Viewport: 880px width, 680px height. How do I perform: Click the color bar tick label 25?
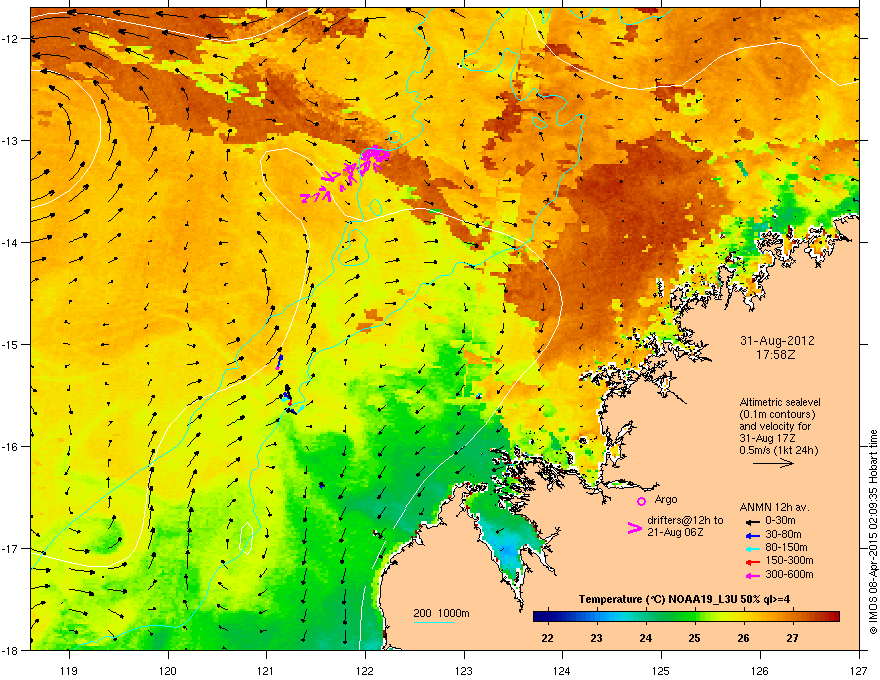pyautogui.click(x=694, y=638)
